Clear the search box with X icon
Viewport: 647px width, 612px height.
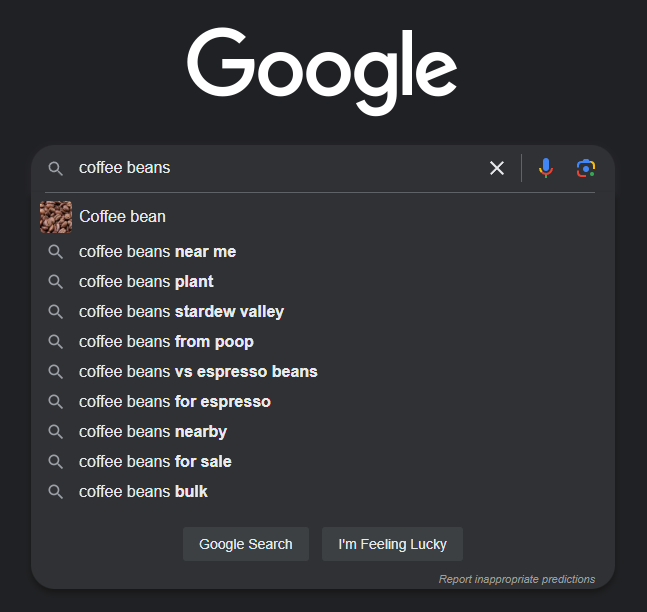click(497, 168)
